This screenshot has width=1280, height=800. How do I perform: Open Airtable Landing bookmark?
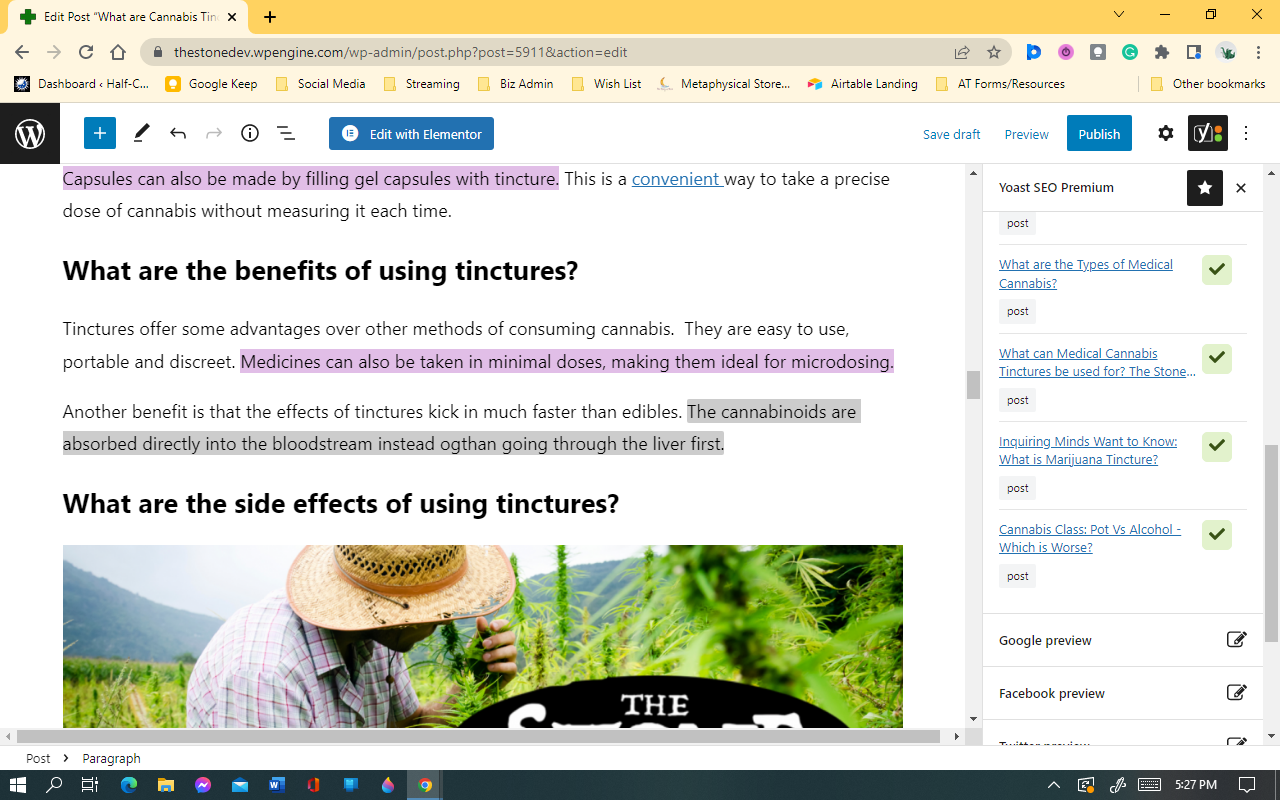[863, 84]
